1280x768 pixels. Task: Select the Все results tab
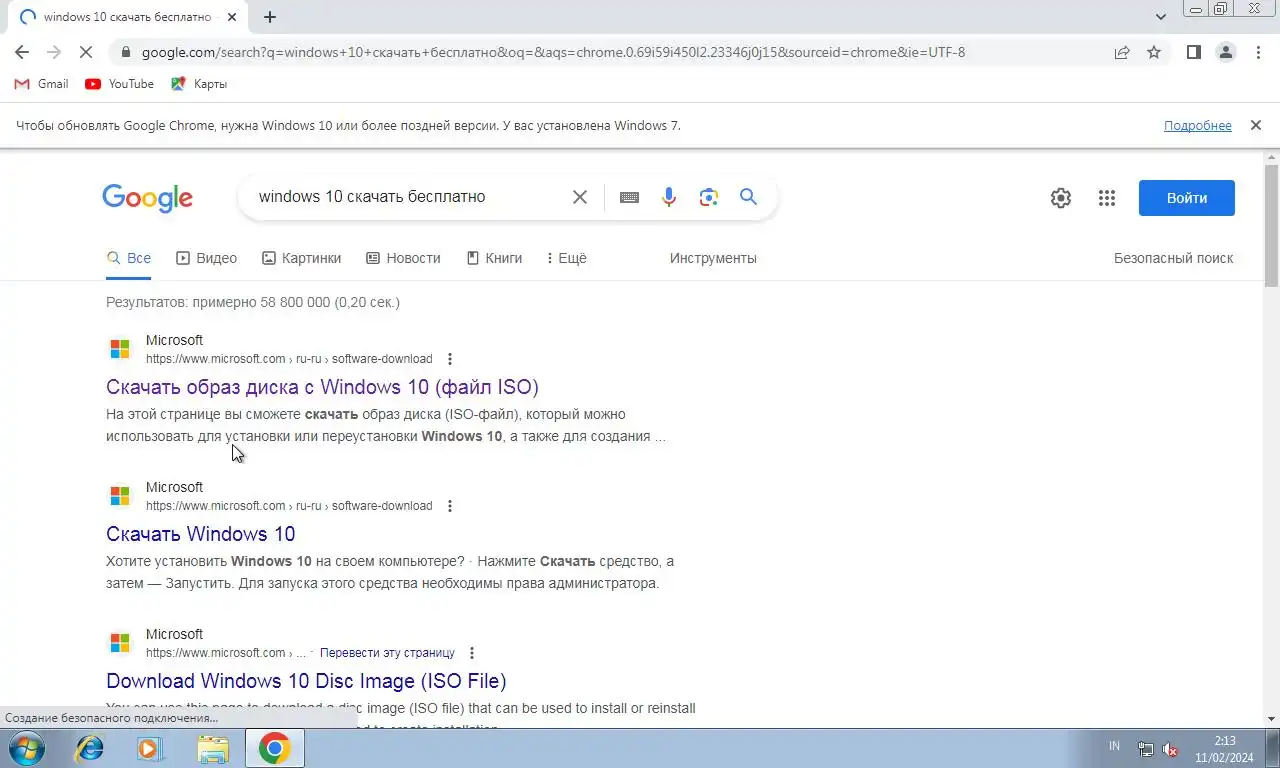tap(129, 258)
